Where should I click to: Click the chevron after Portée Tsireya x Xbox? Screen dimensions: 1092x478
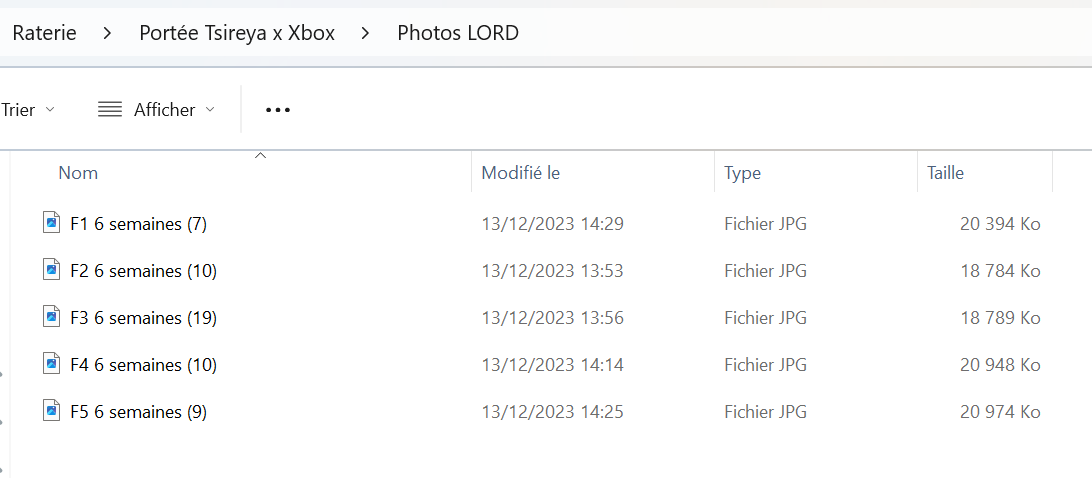(366, 33)
